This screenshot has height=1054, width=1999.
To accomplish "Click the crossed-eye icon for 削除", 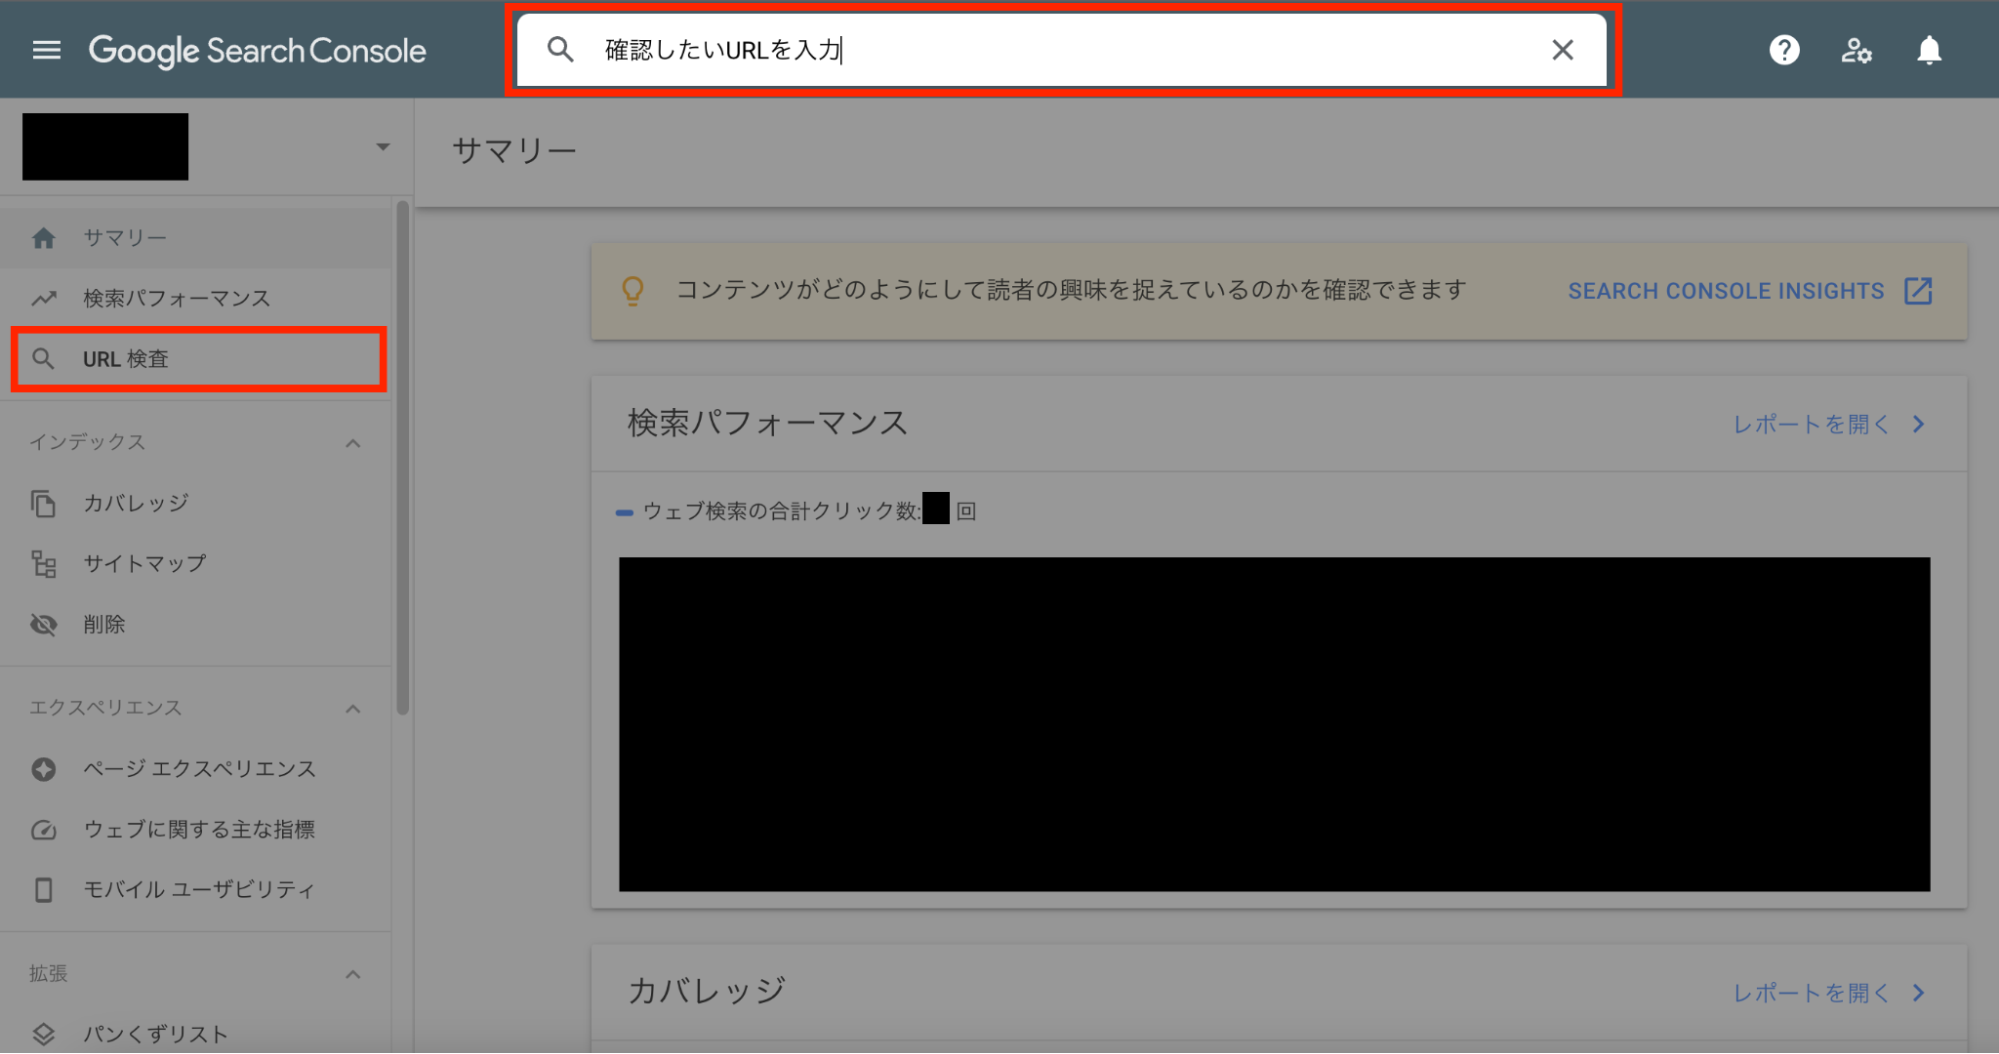I will [x=43, y=625].
